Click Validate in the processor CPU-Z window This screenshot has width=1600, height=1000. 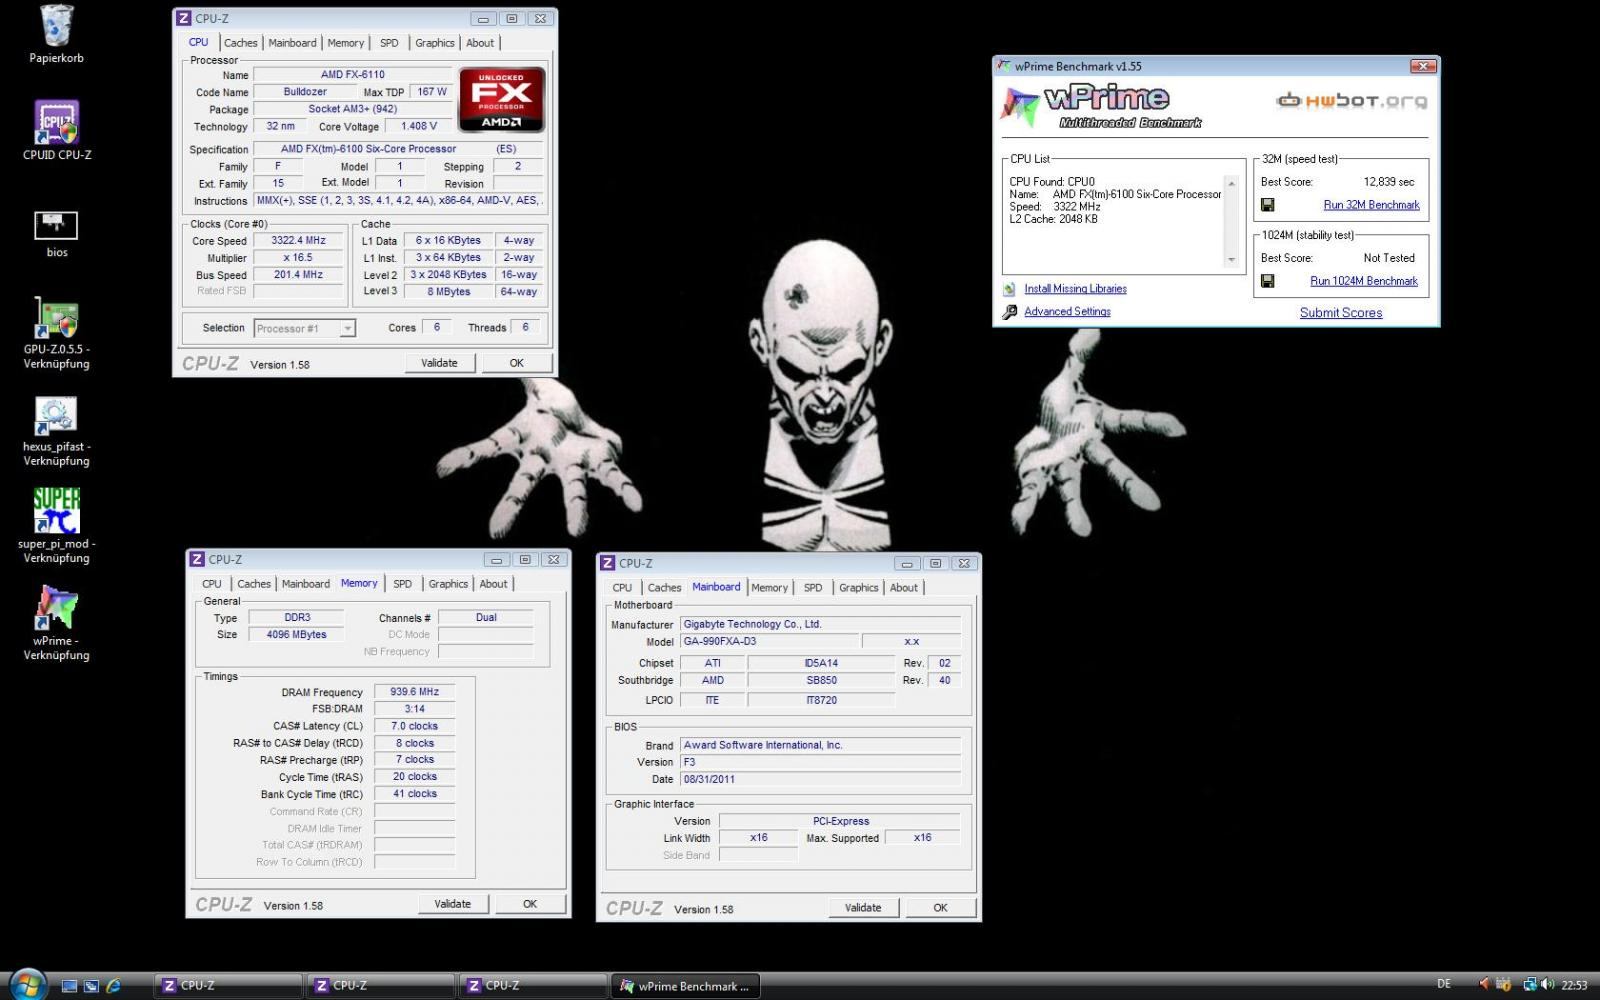[439, 363]
